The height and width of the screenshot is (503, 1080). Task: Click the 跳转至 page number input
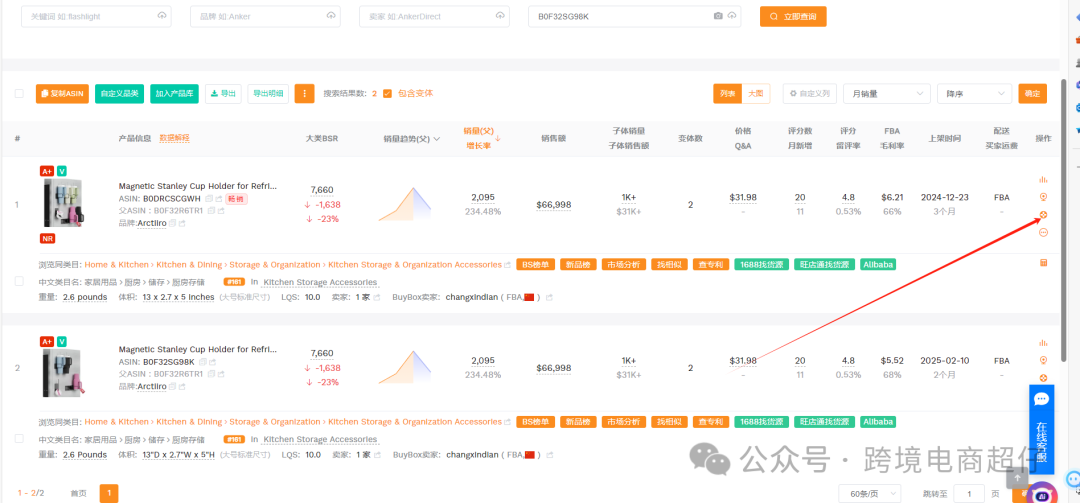970,493
